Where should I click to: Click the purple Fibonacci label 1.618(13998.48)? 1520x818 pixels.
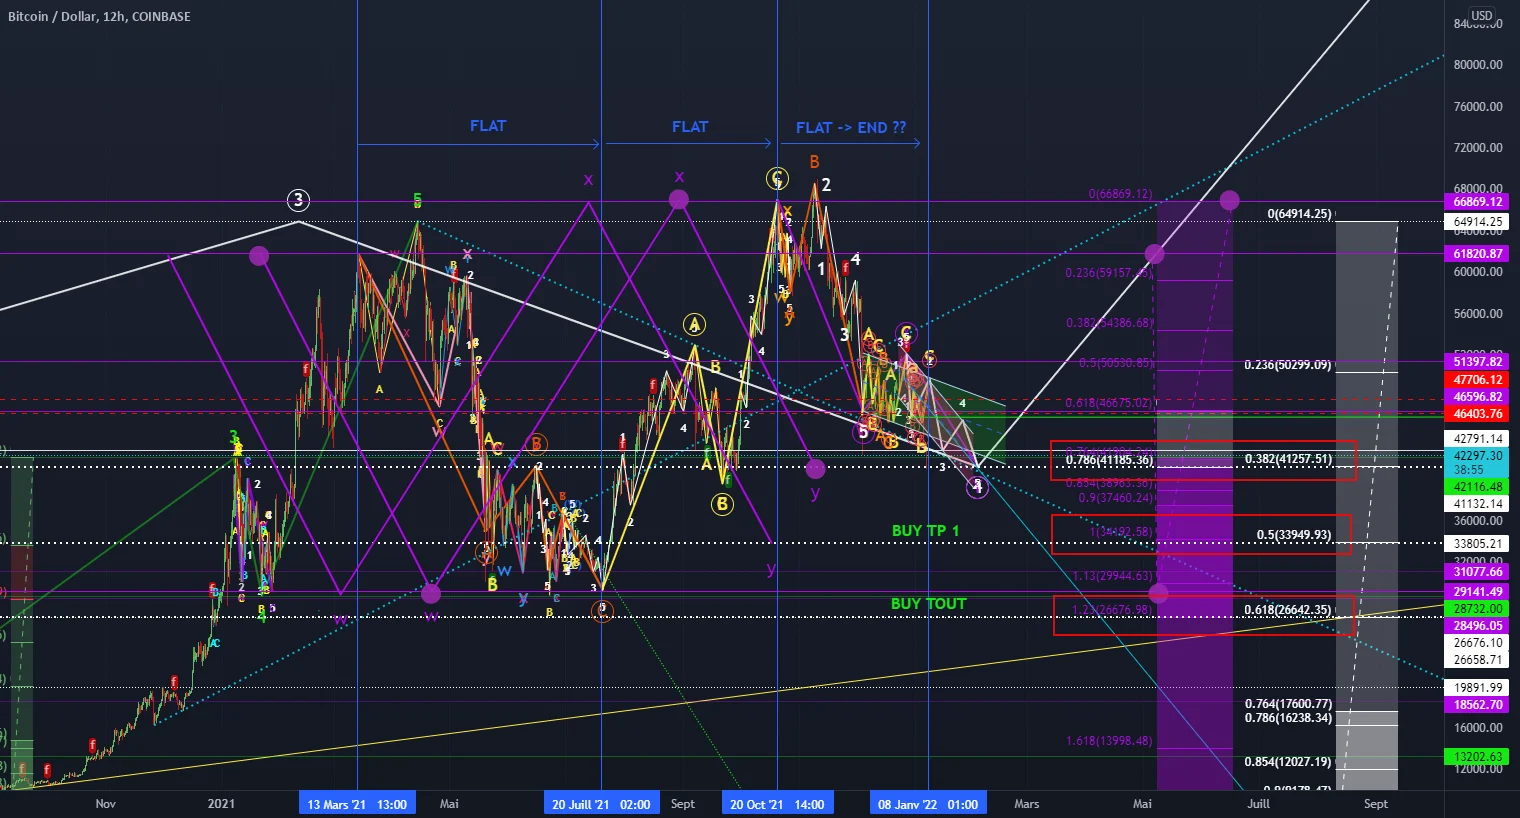(x=1109, y=741)
